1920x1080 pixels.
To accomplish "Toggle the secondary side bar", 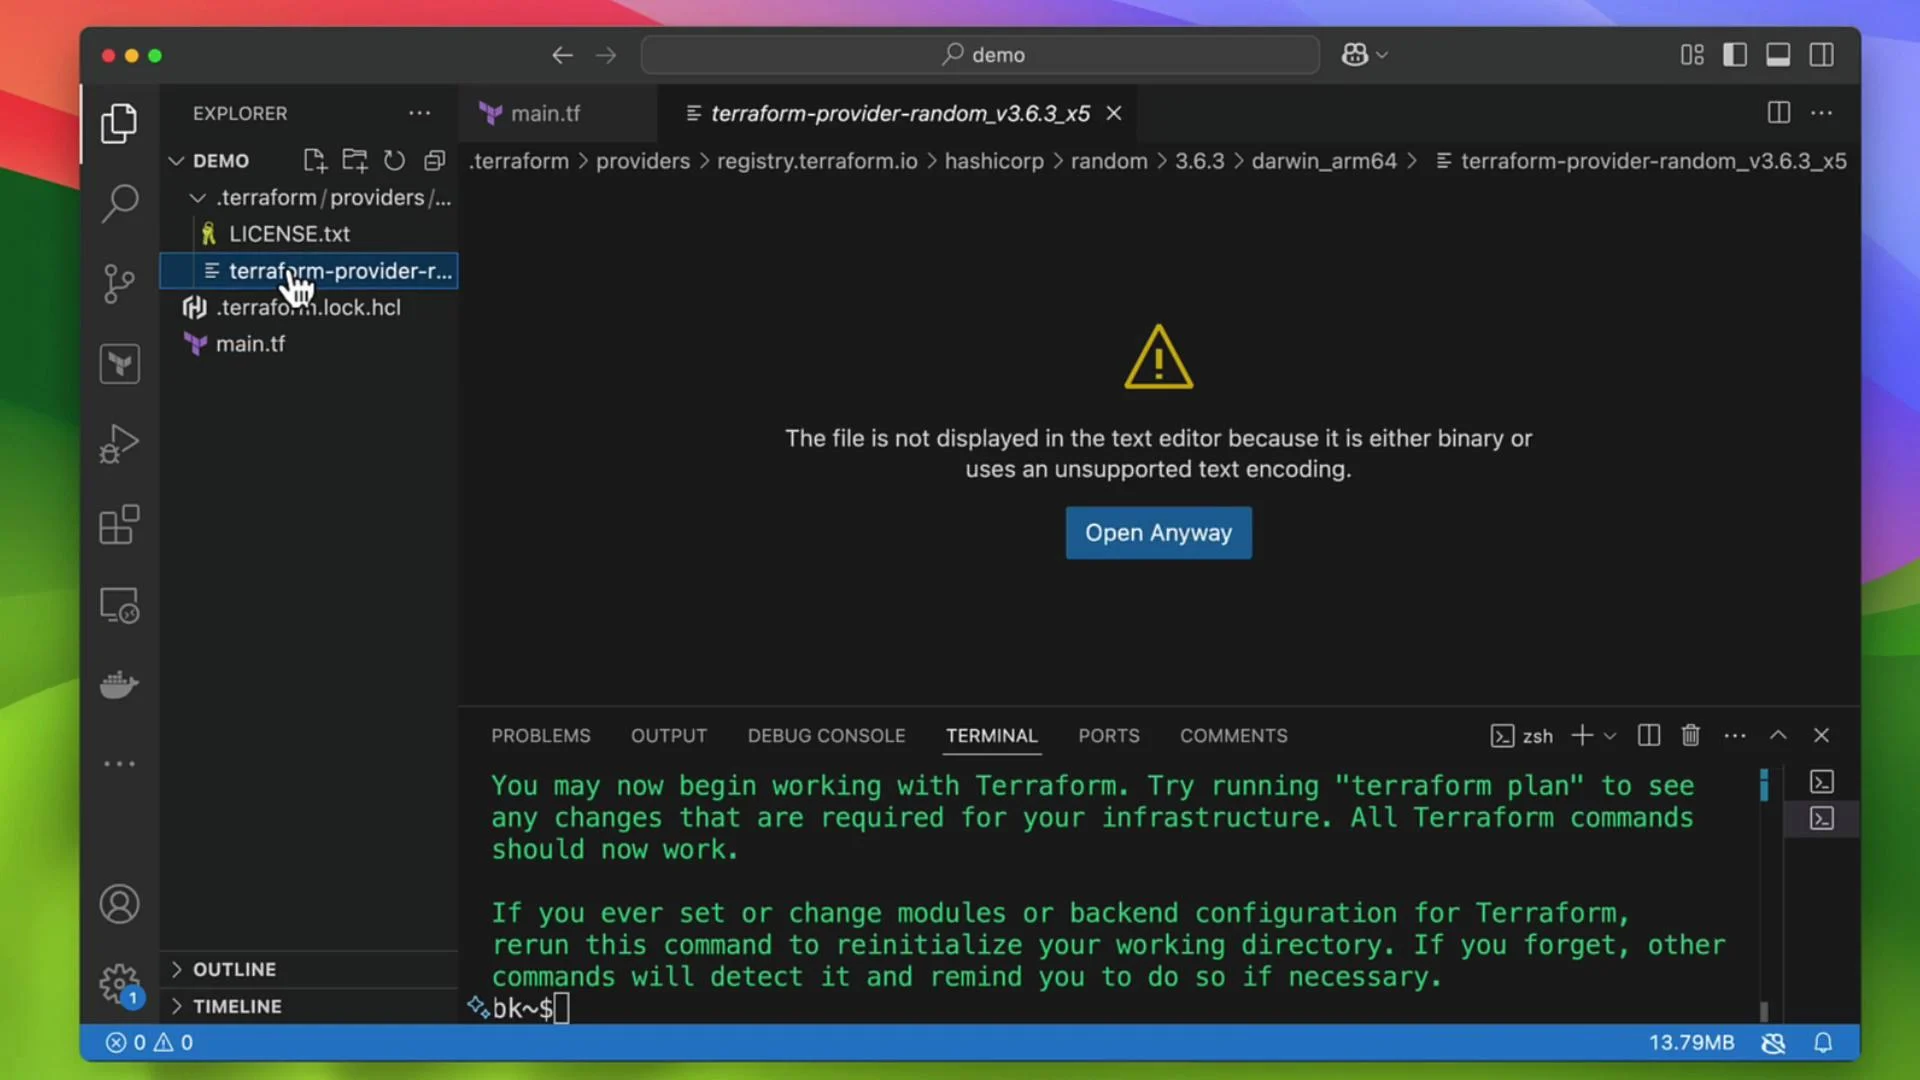I will pos(1822,55).
